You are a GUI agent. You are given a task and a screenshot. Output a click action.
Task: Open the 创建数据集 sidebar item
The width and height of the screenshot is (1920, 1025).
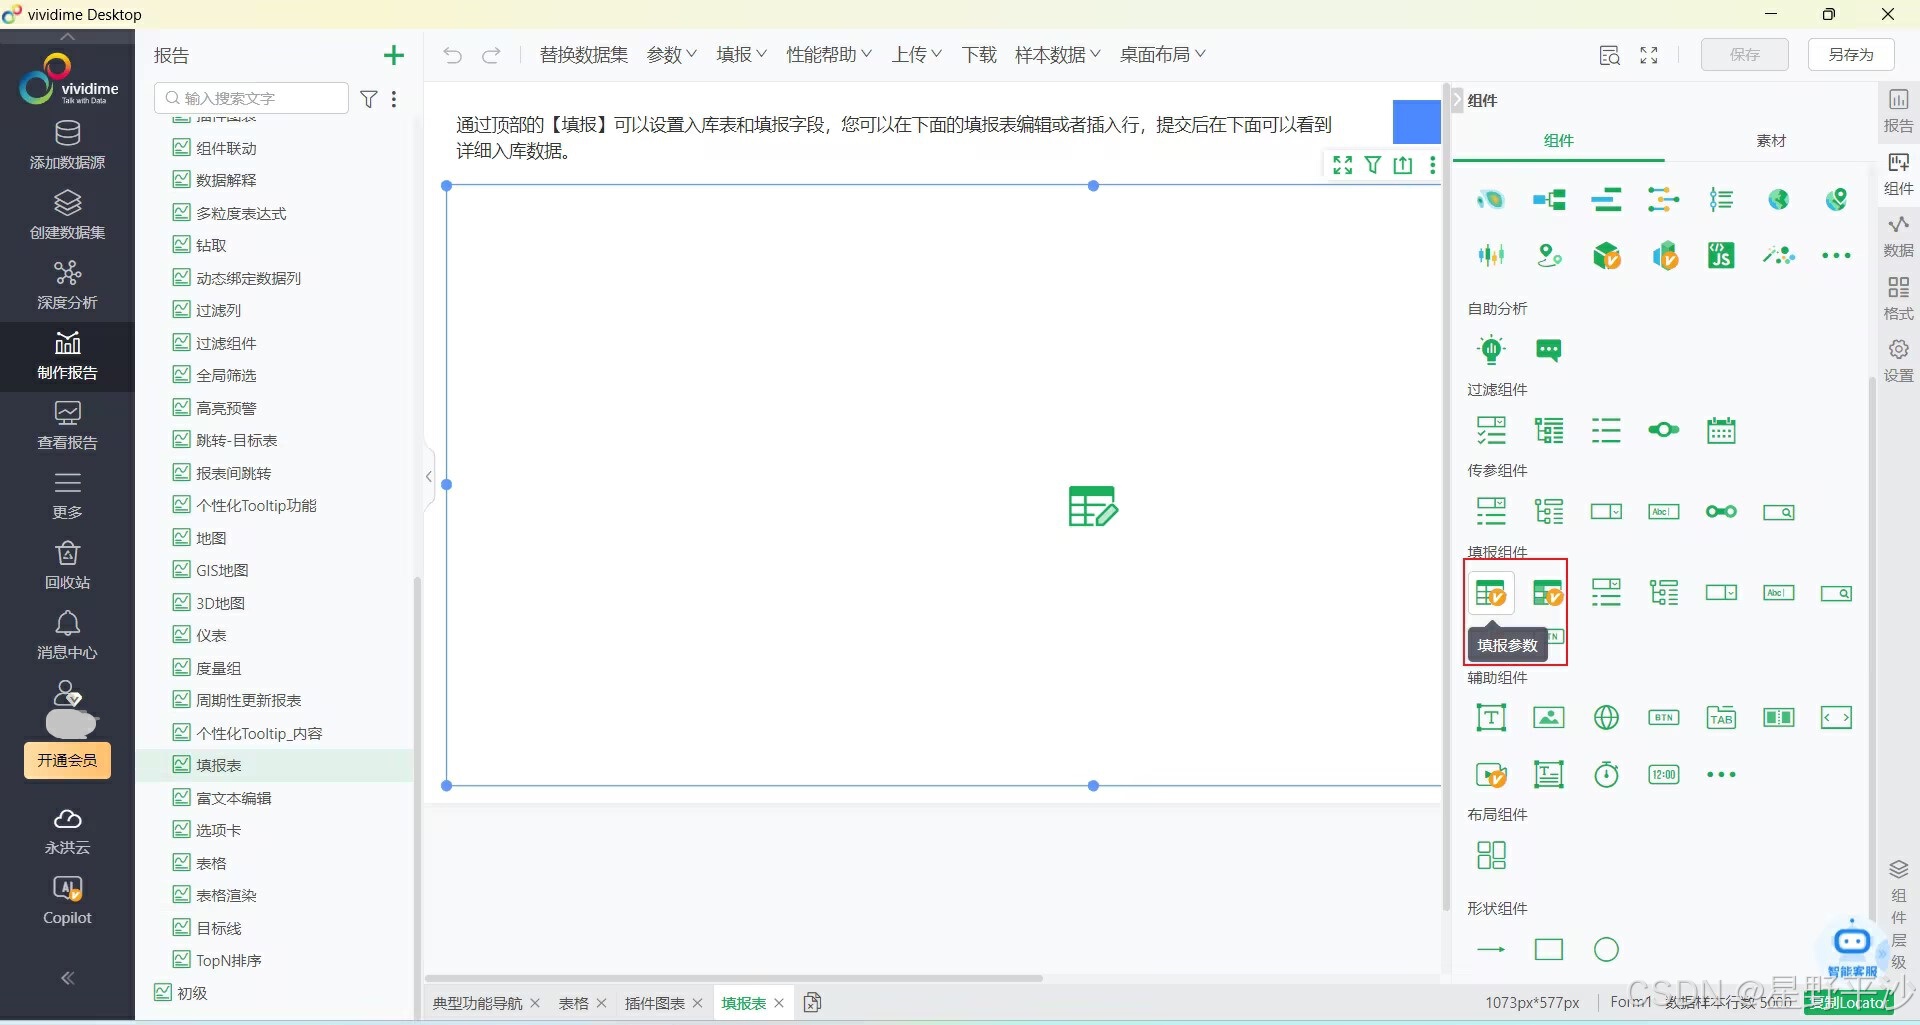(67, 215)
